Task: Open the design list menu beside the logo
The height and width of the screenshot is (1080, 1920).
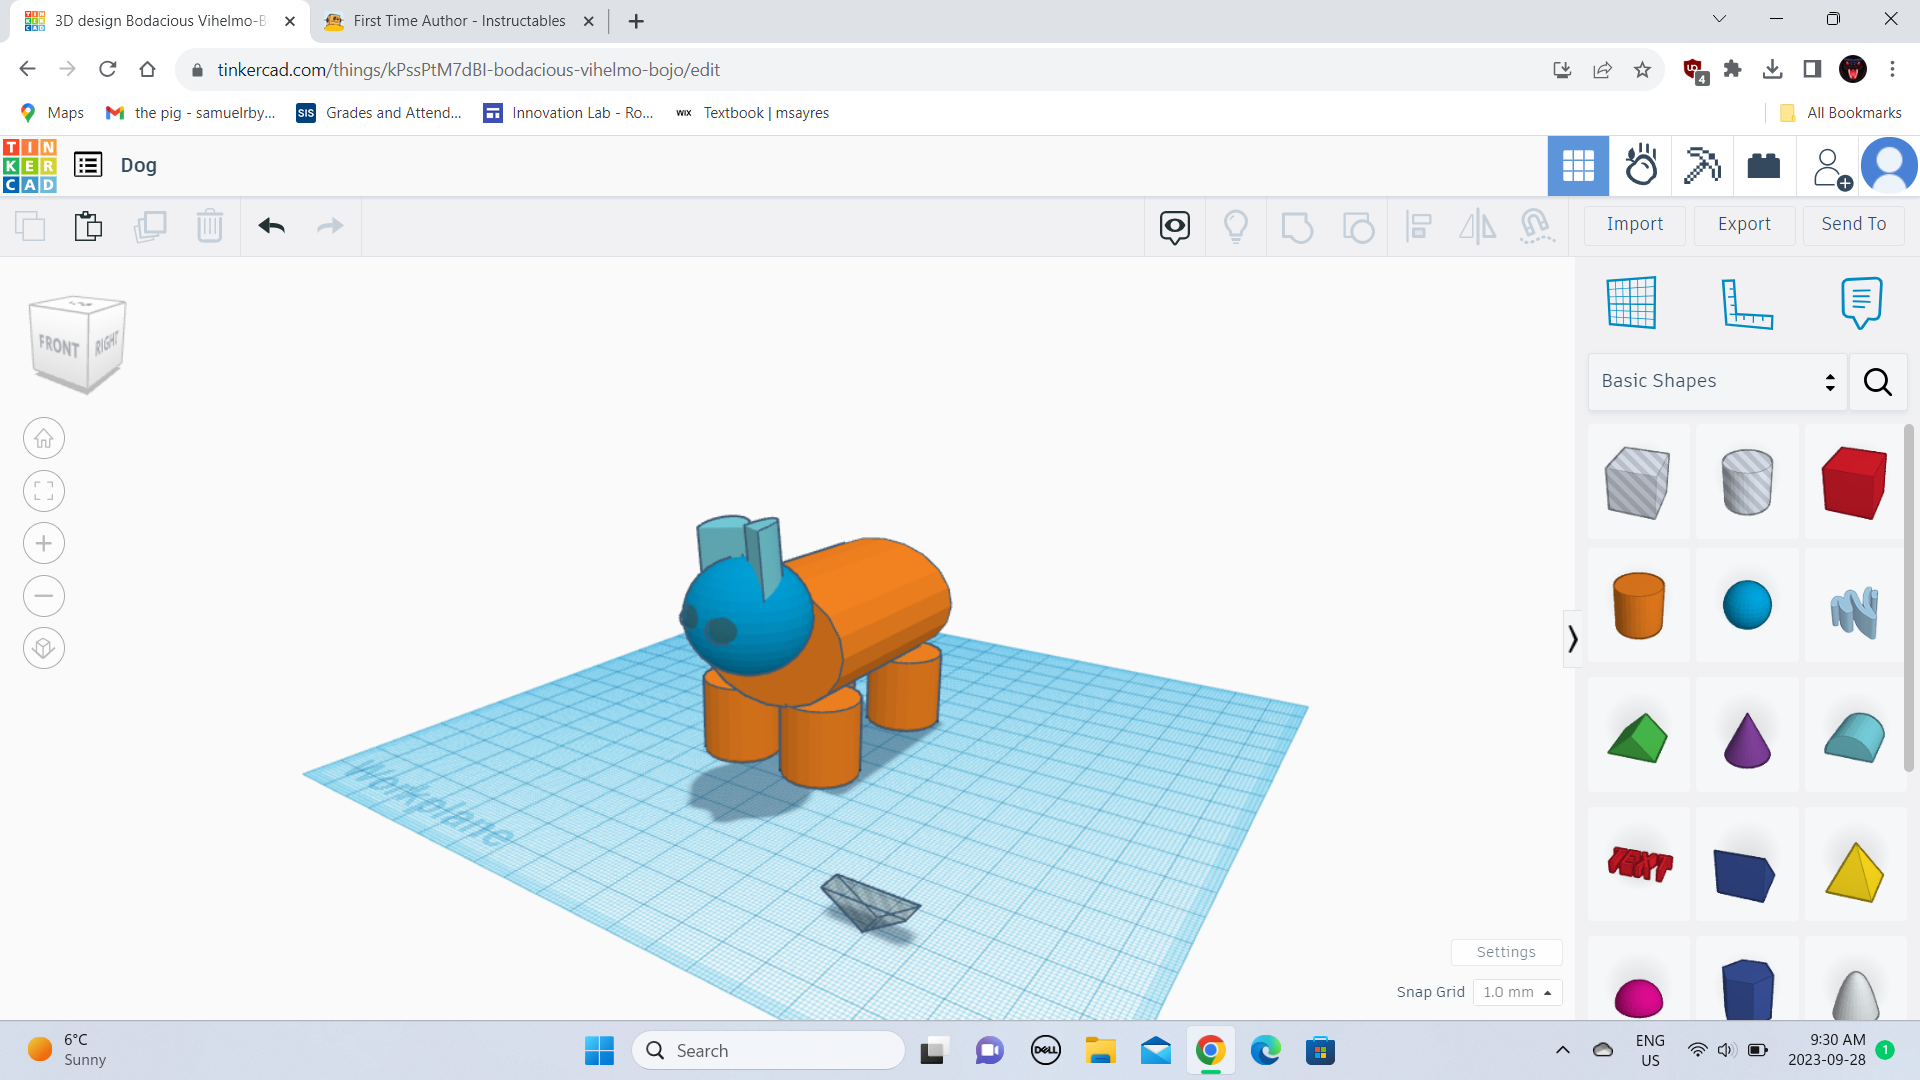Action: coord(87,164)
